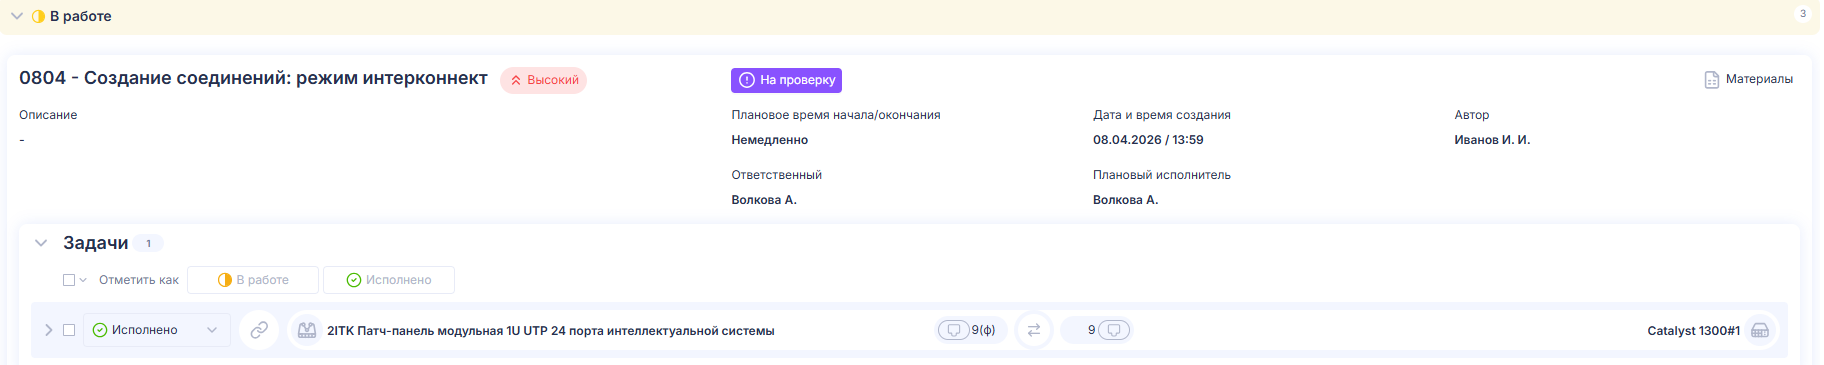Screen dimensions: 1824x365
Task: Click the swap arrows connection icon
Action: pos(1034,330)
